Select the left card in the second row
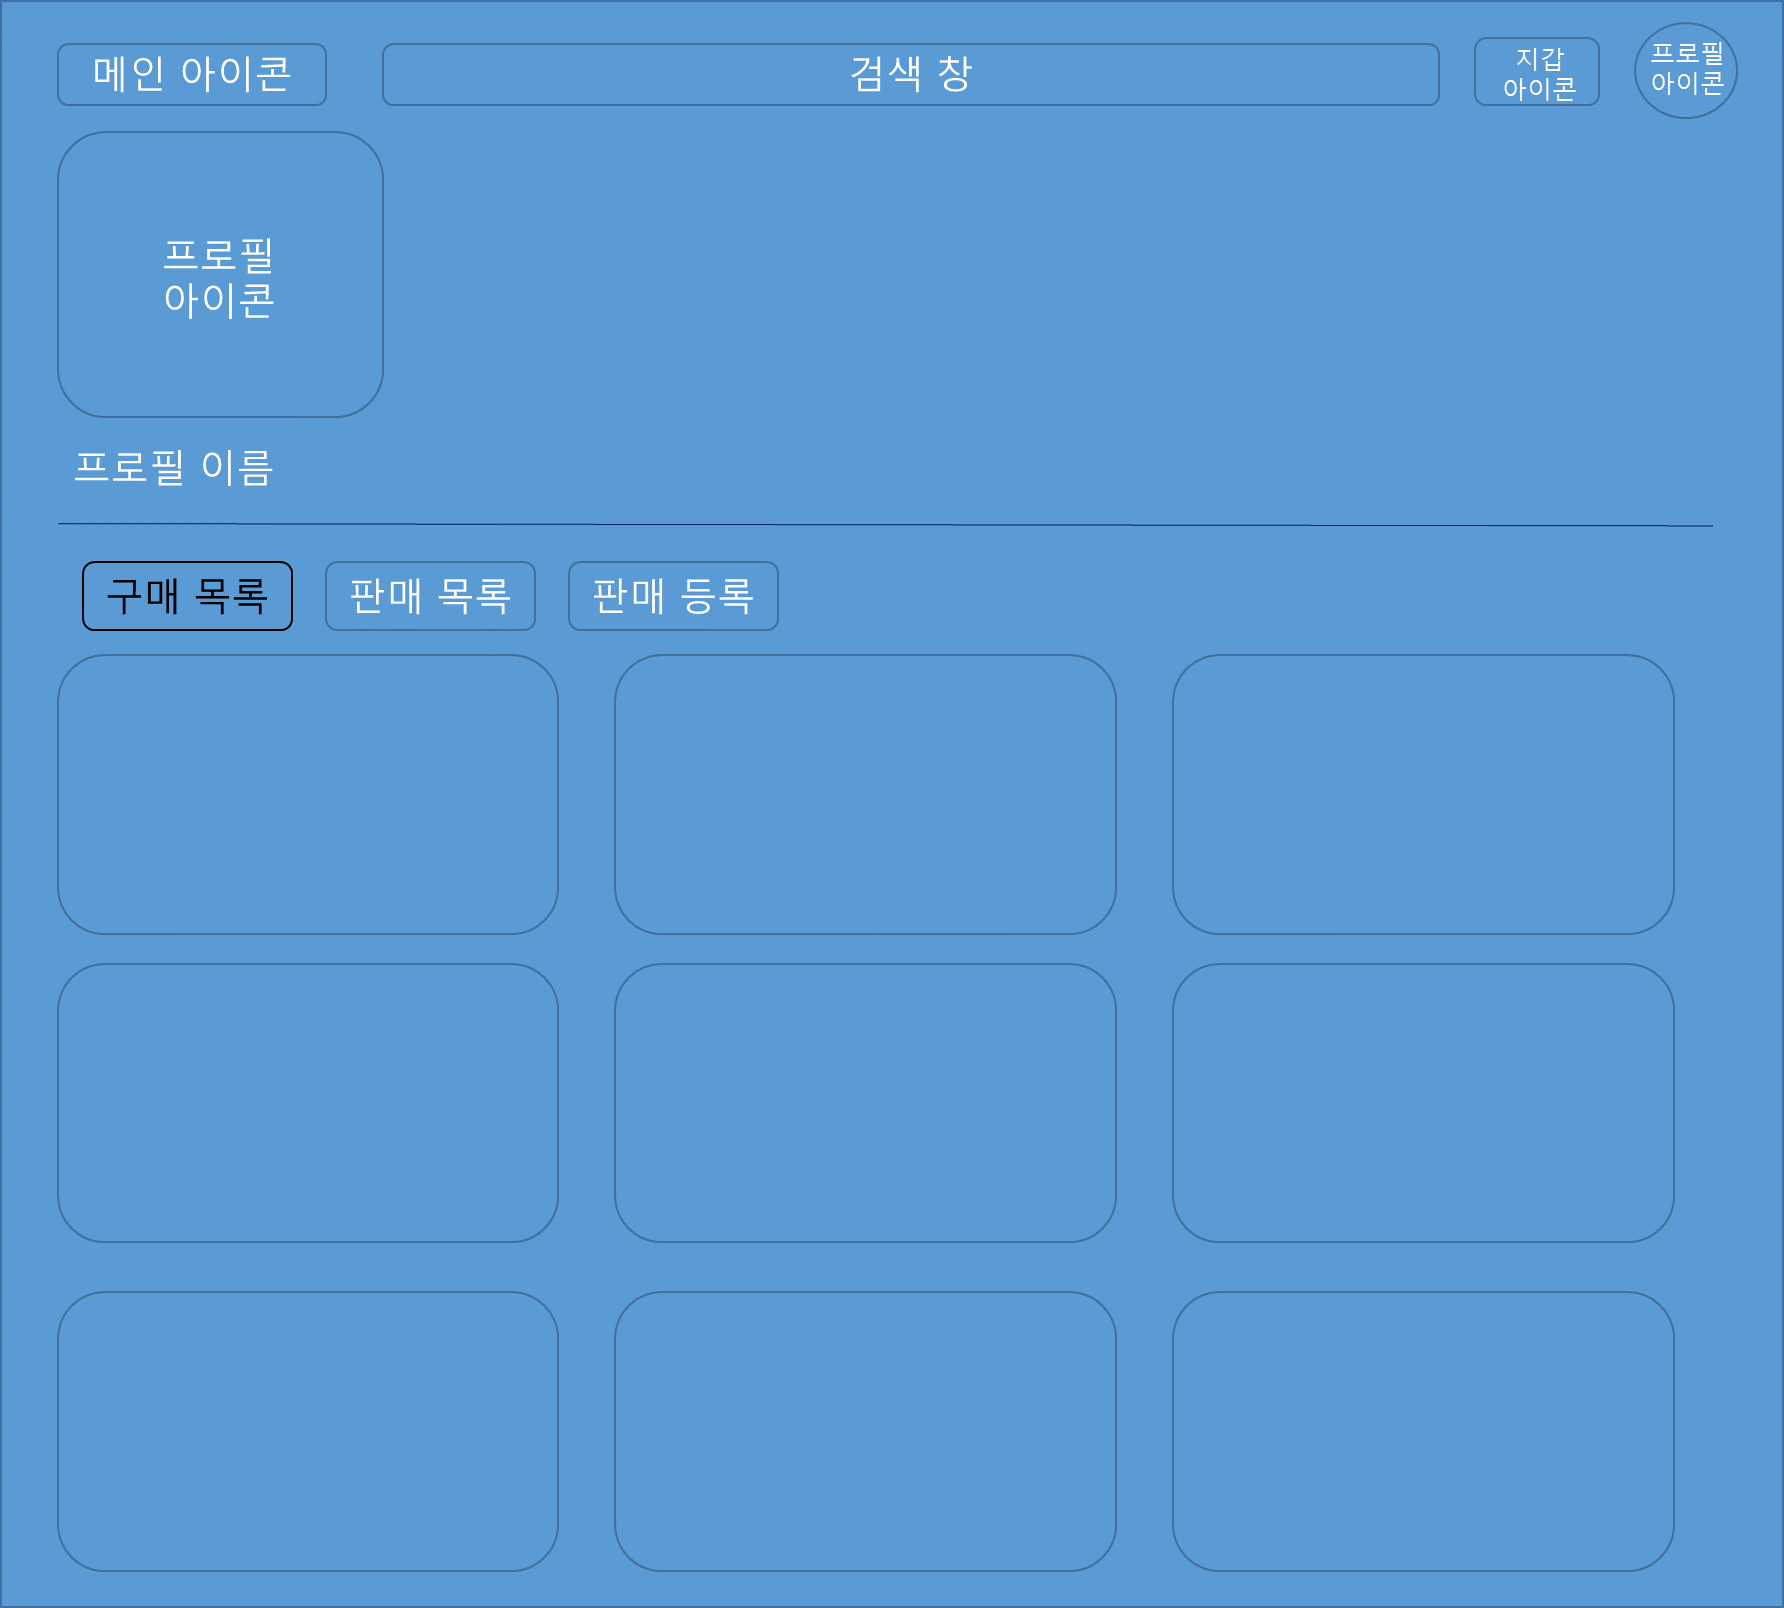The width and height of the screenshot is (1784, 1608). click(310, 1103)
